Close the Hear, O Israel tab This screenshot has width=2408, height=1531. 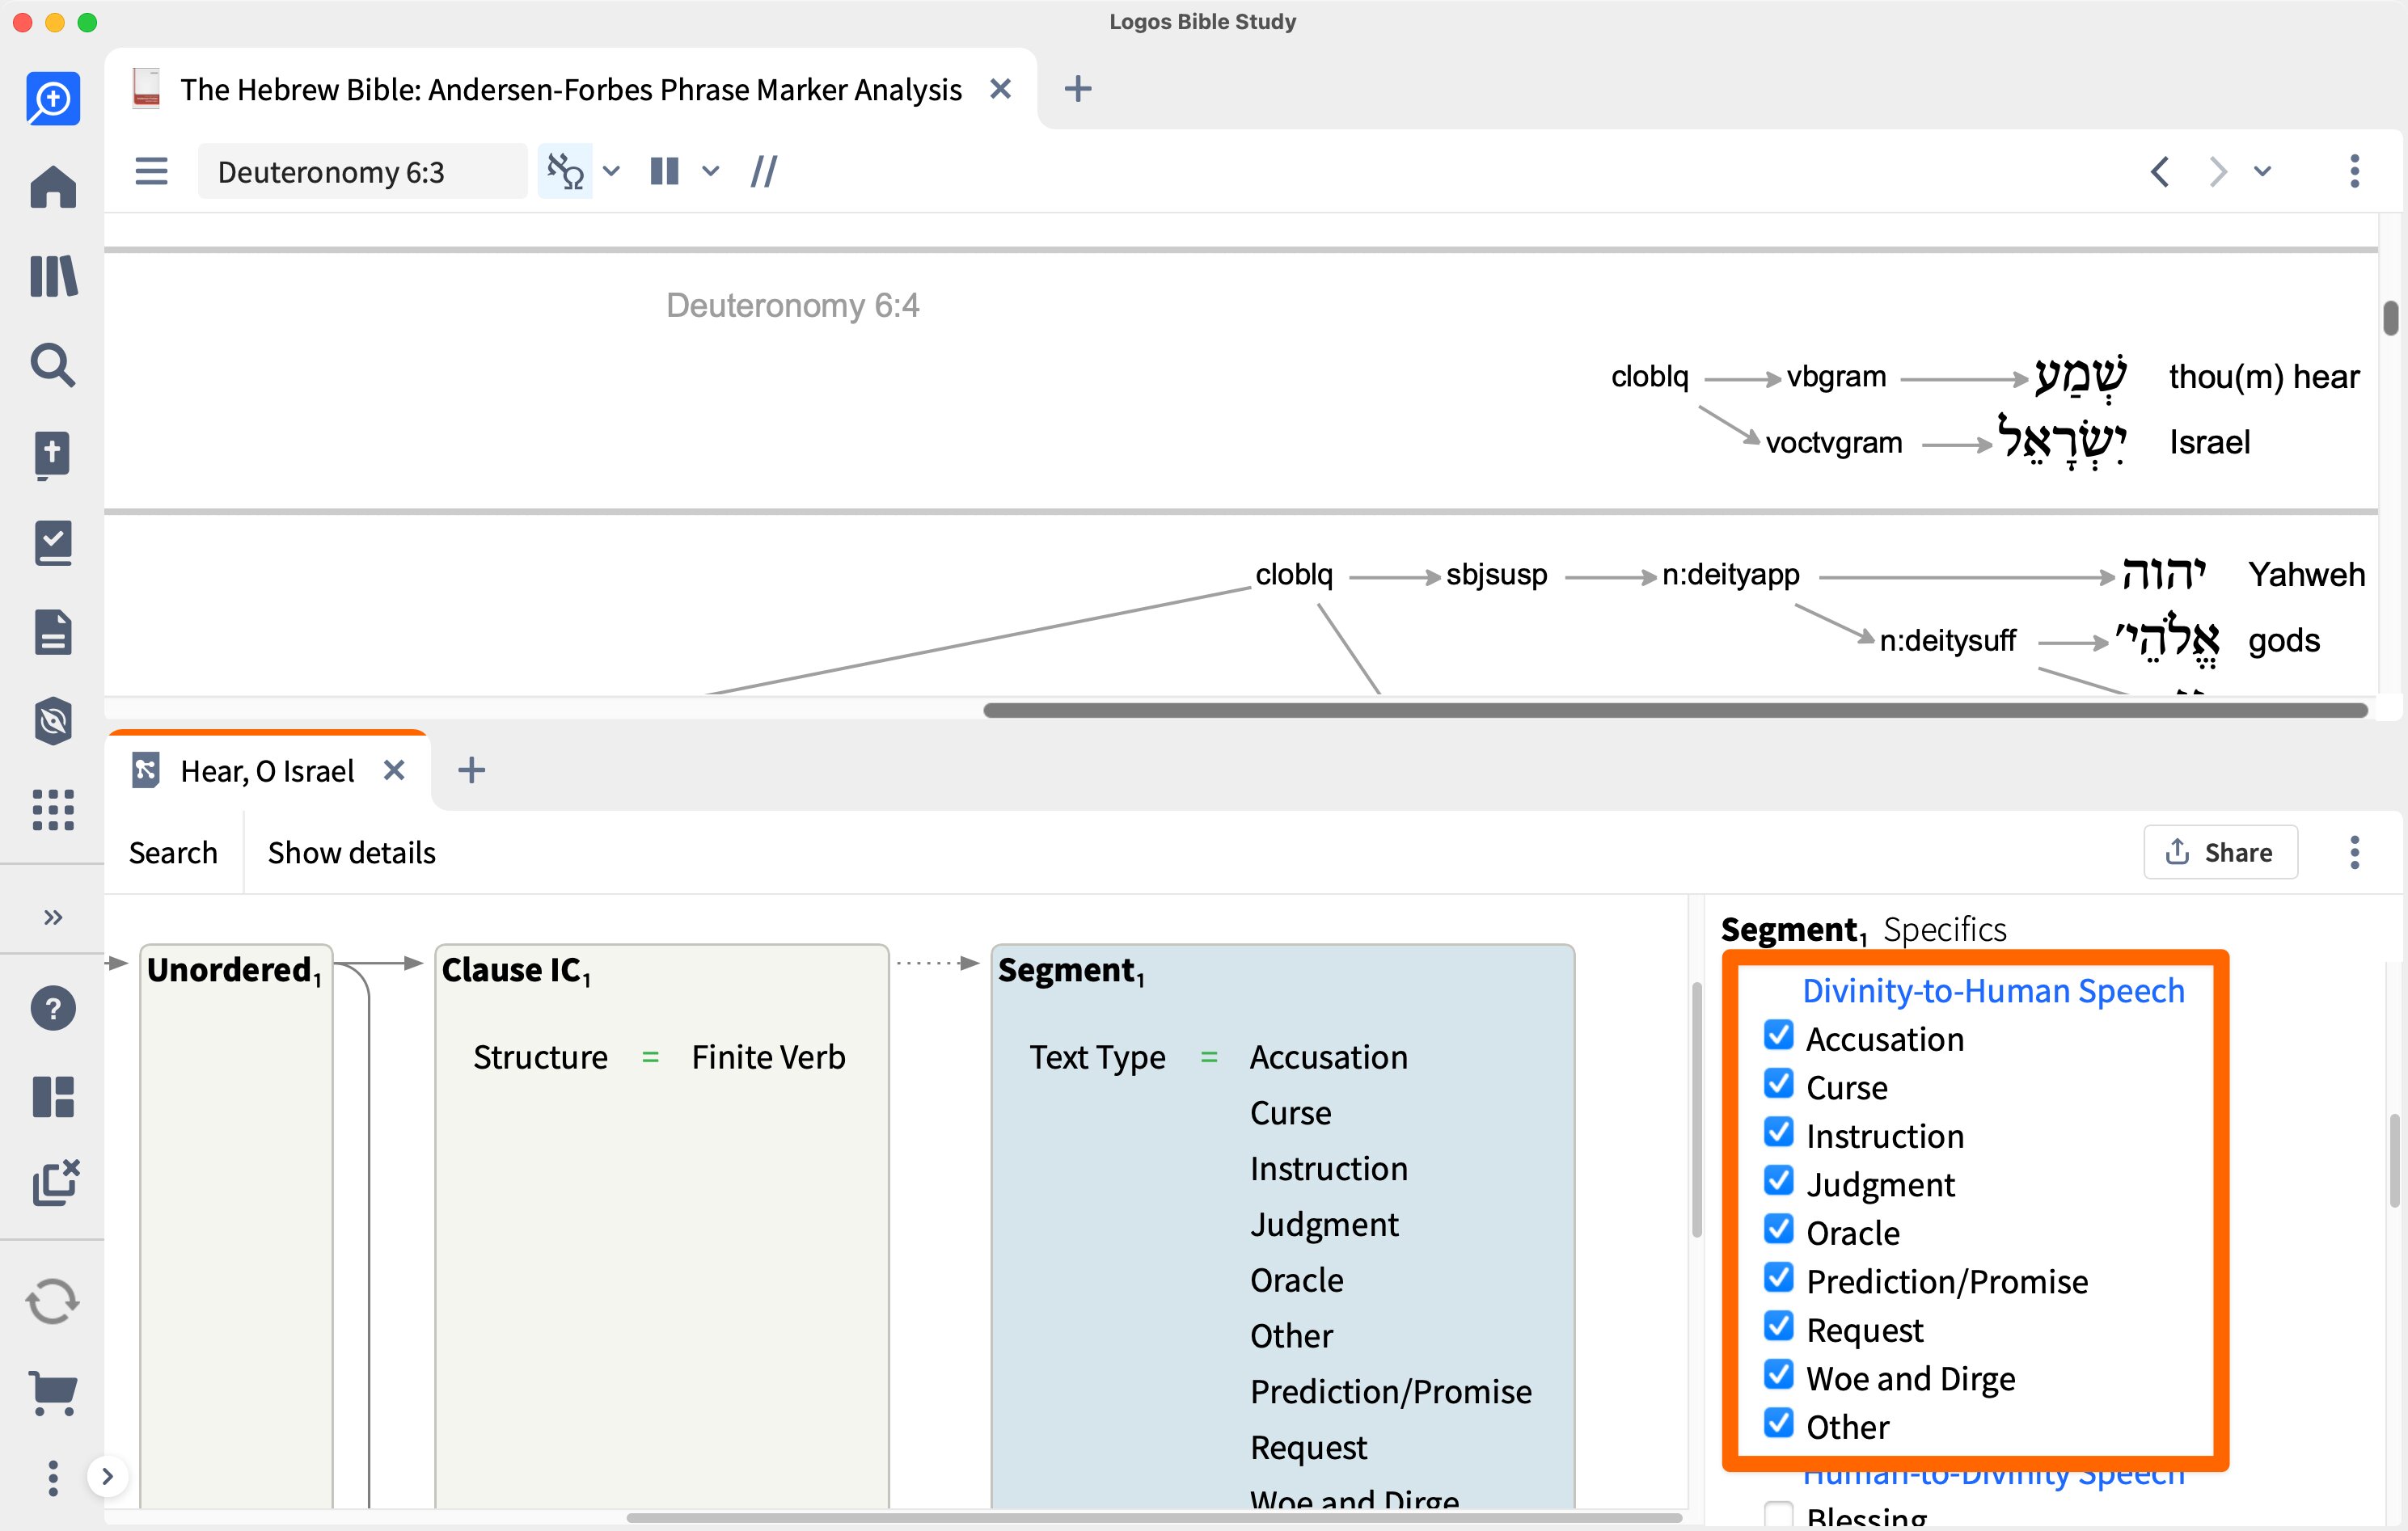pyautogui.click(x=394, y=770)
